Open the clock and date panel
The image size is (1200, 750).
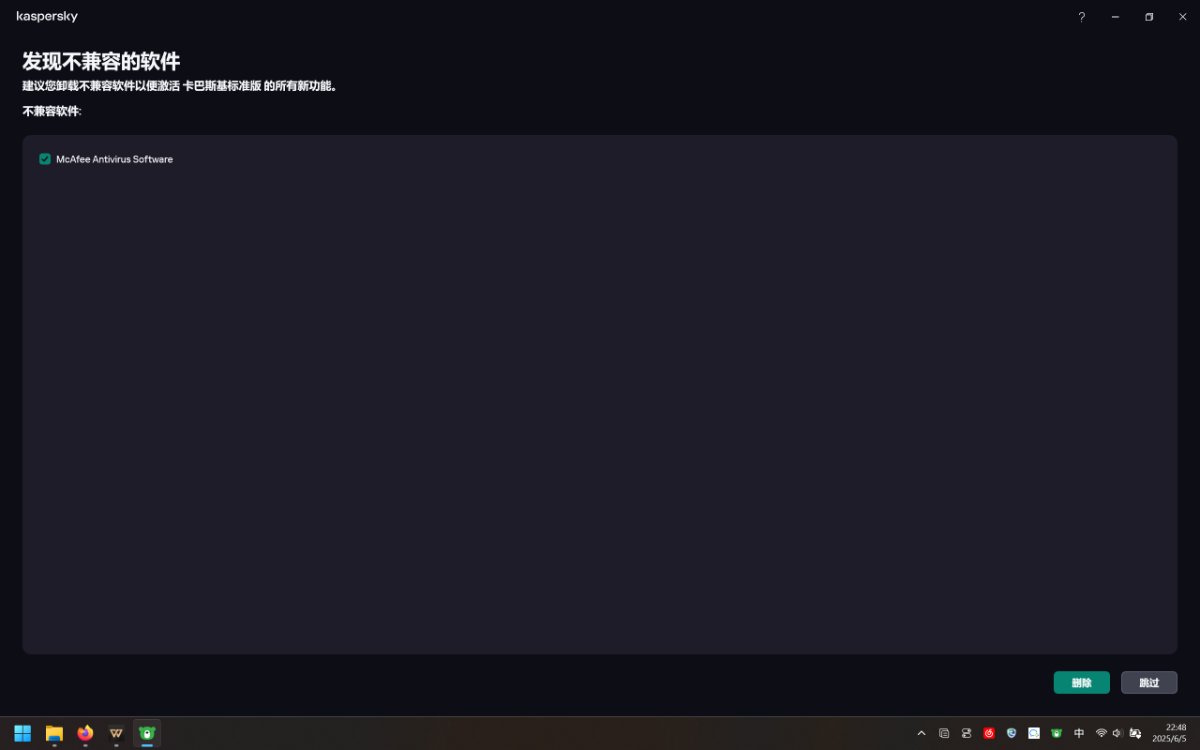point(1169,733)
